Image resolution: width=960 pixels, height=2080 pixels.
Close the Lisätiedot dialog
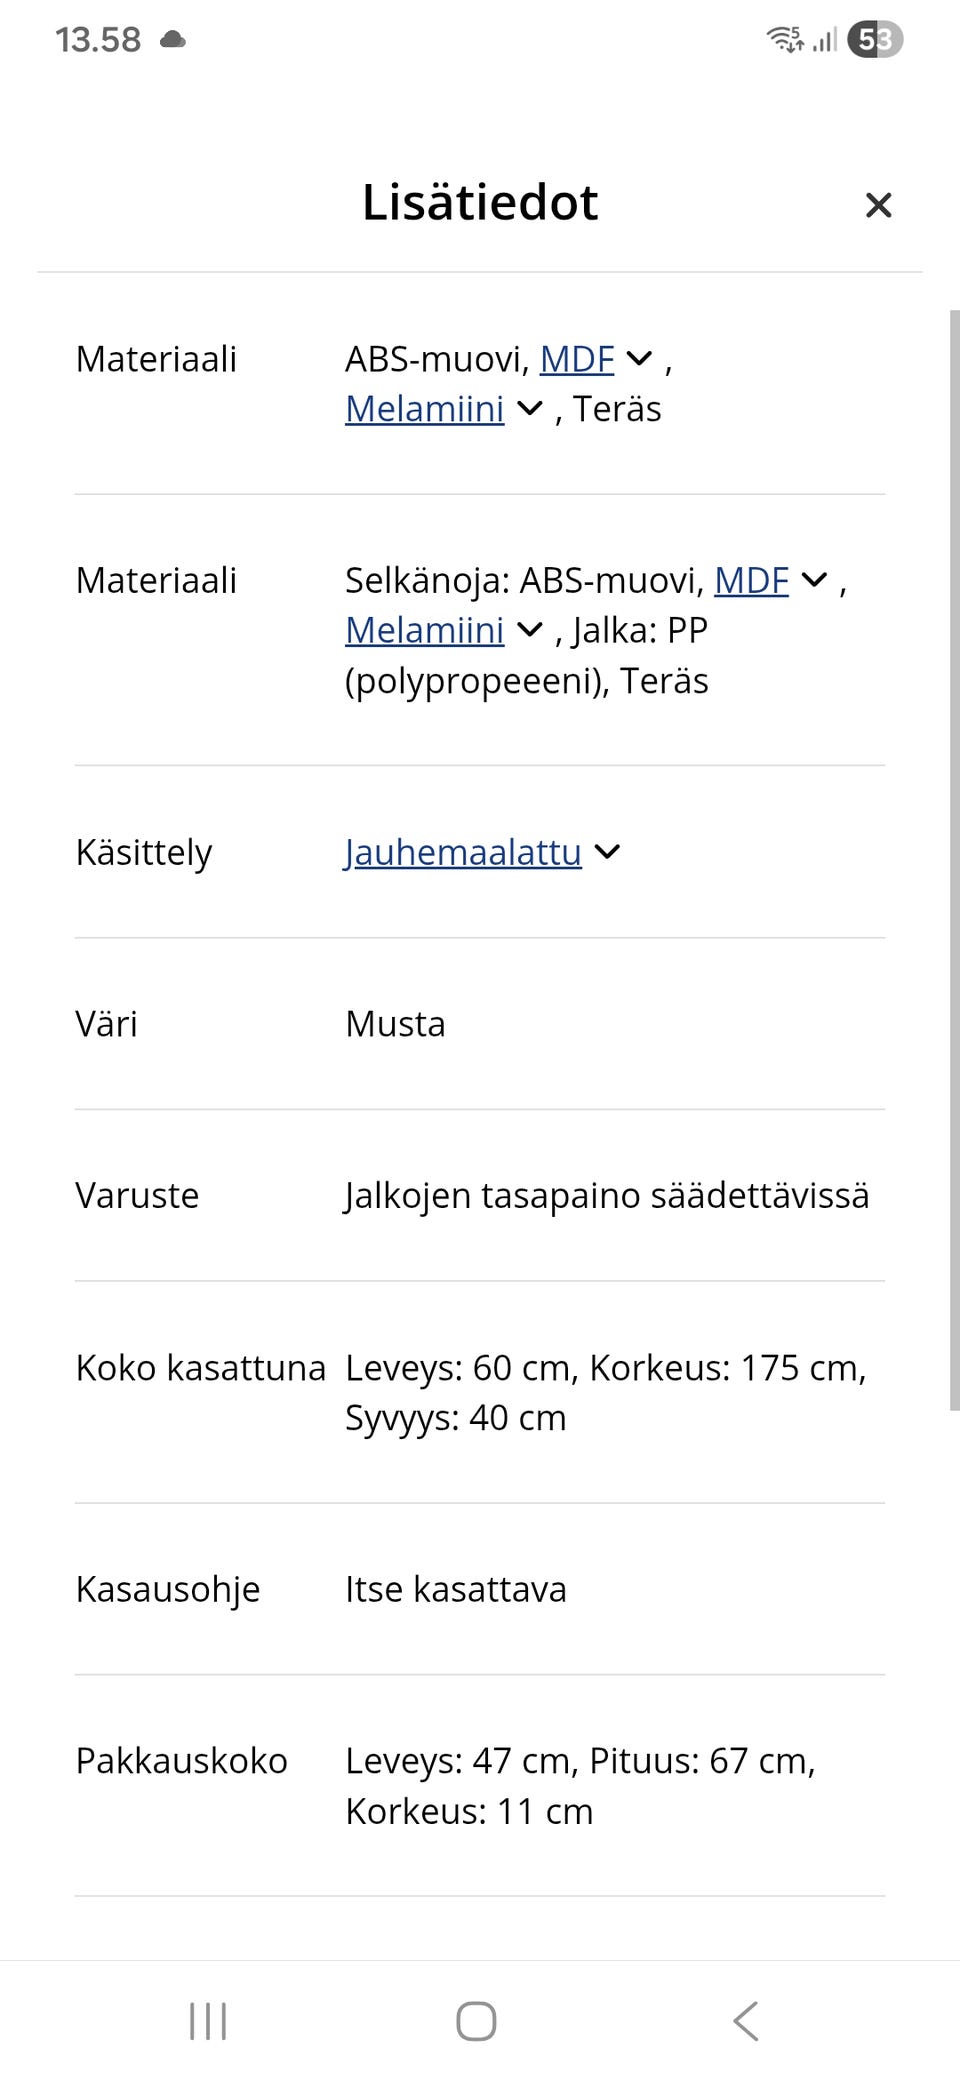[x=878, y=204]
